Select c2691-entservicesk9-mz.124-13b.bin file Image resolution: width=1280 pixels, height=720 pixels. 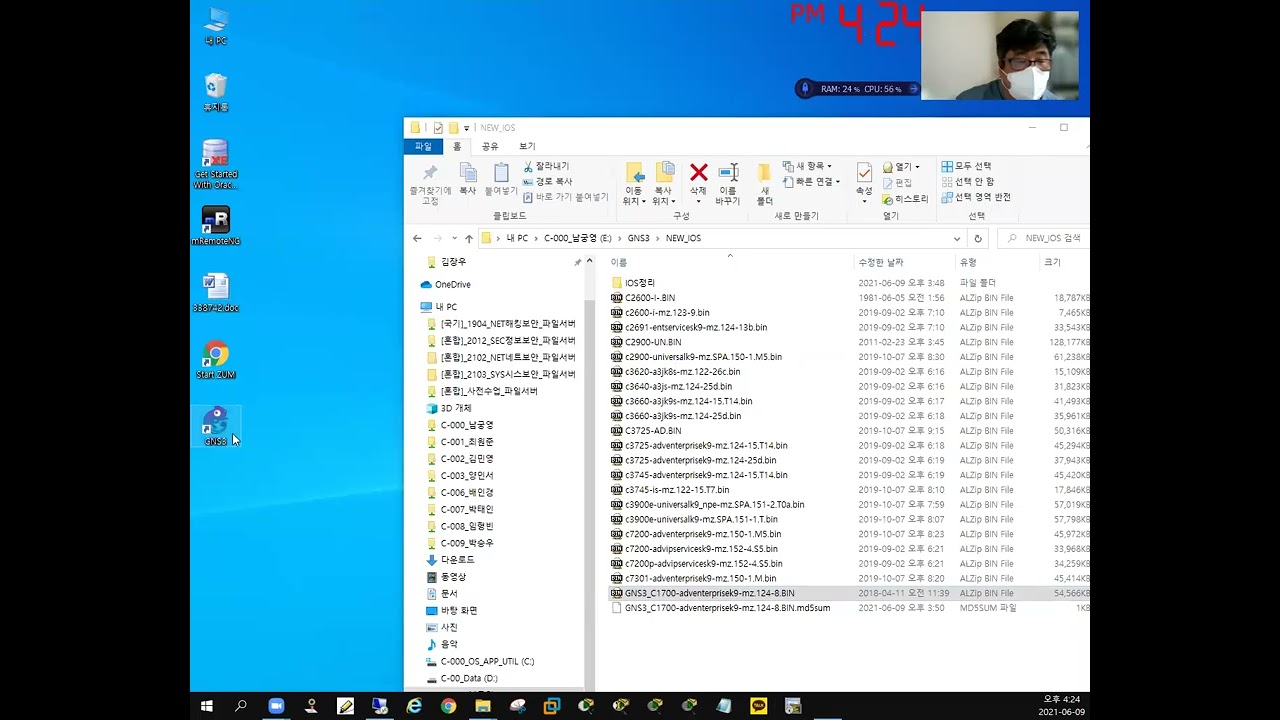pyautogui.click(x=695, y=327)
